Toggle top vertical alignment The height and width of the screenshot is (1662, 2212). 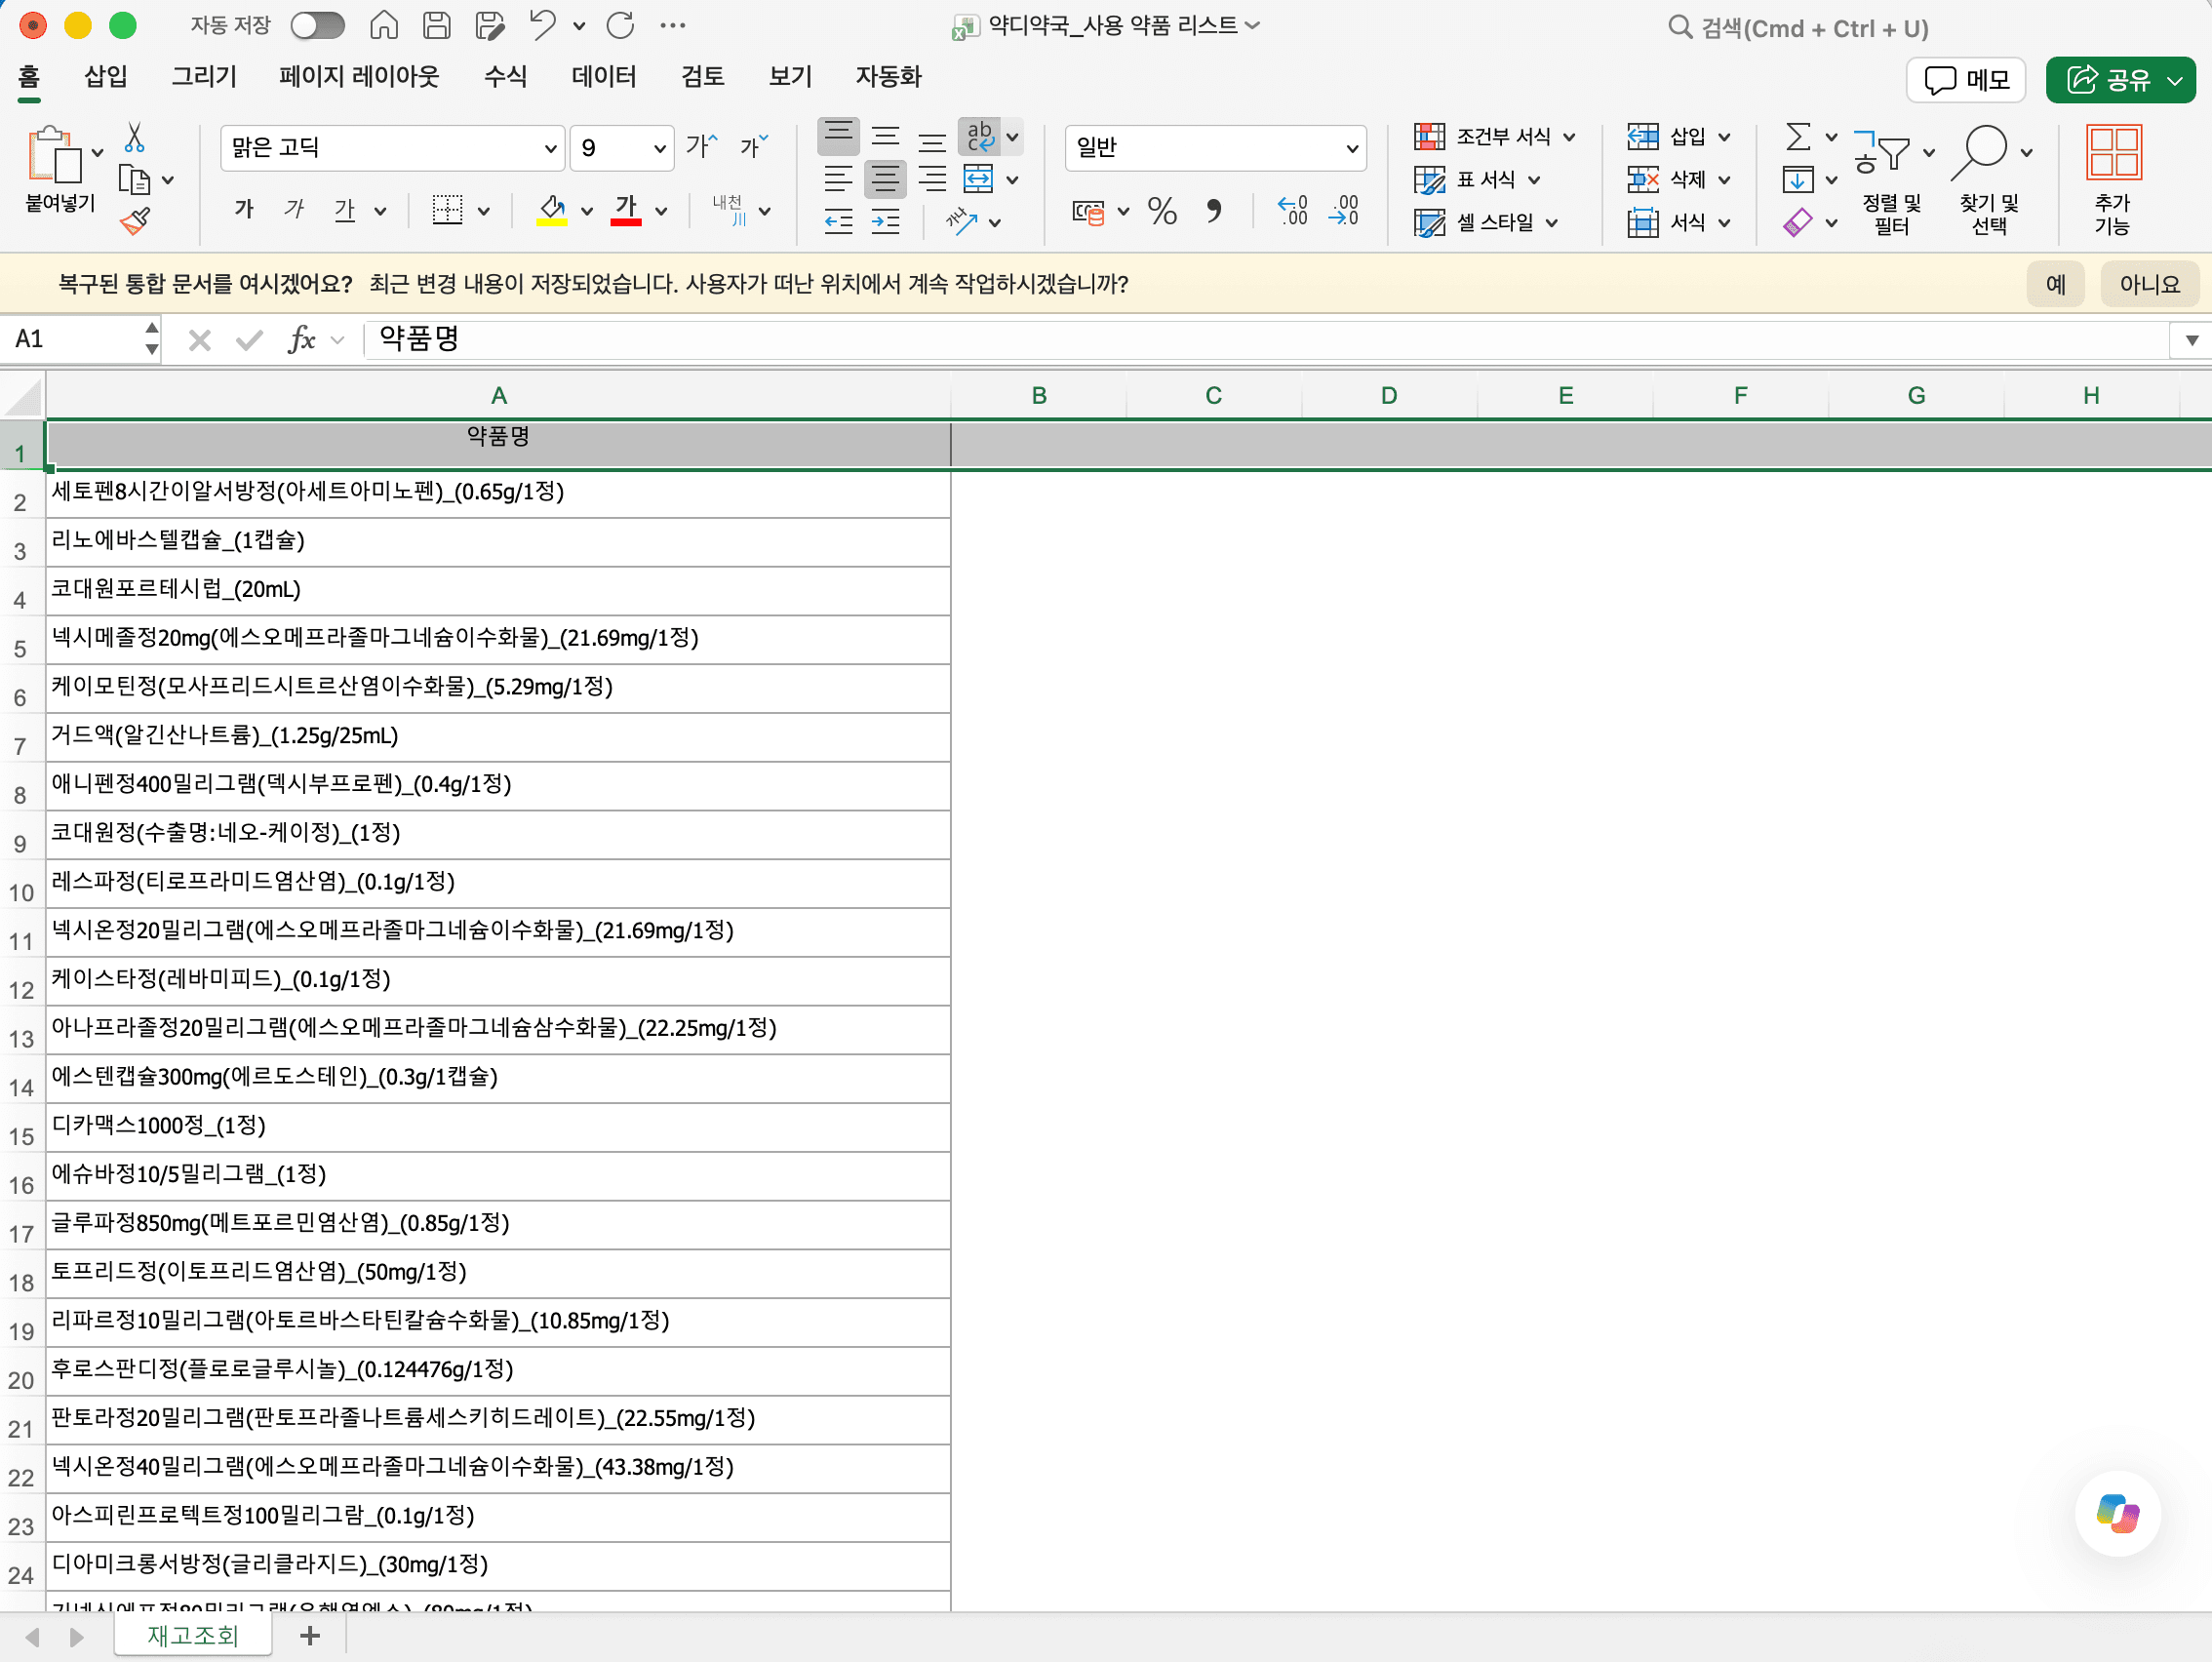838,136
